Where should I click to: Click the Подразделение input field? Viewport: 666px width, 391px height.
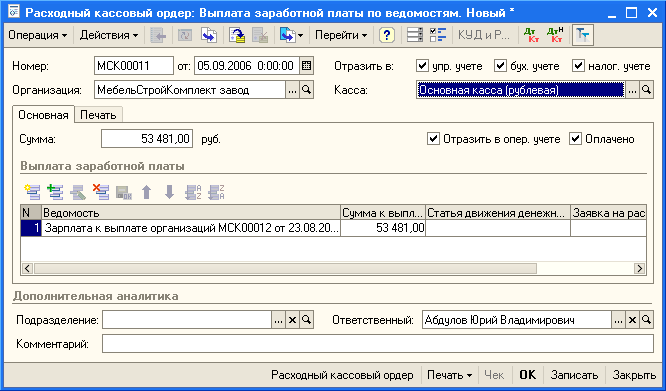[x=187, y=320]
